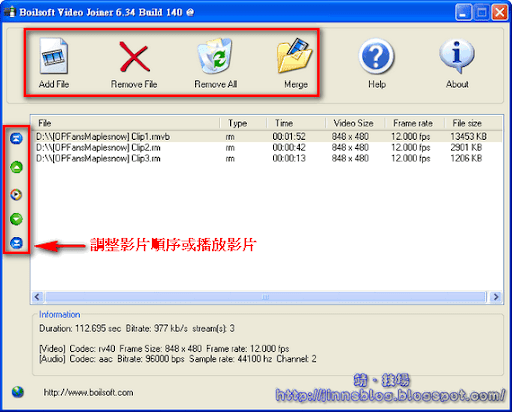This screenshot has width=512, height=412.
Task: Click the red X Remove File icon
Action: (134, 56)
